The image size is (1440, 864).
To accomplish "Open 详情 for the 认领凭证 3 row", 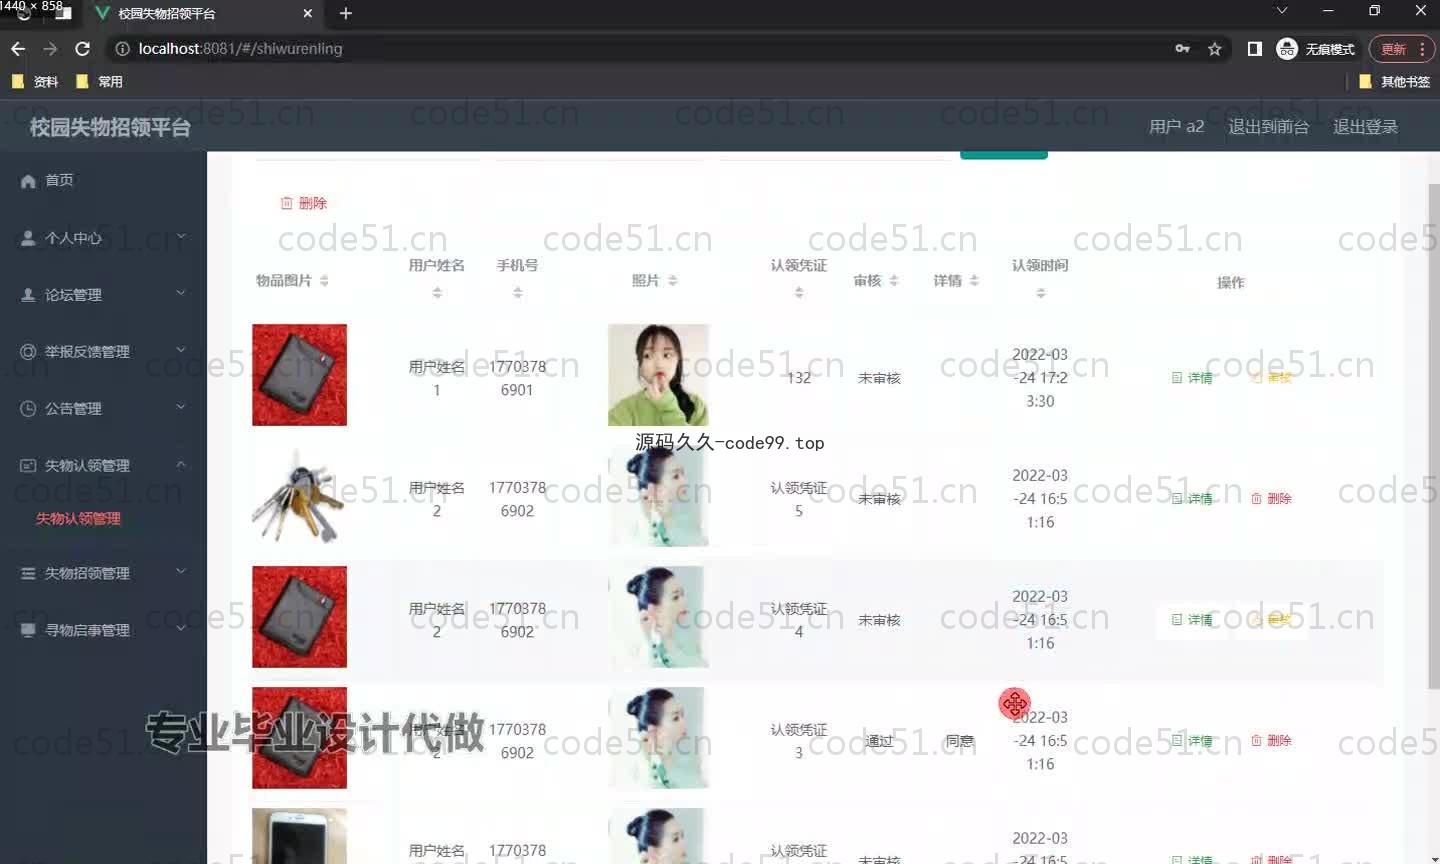I will (x=1192, y=741).
